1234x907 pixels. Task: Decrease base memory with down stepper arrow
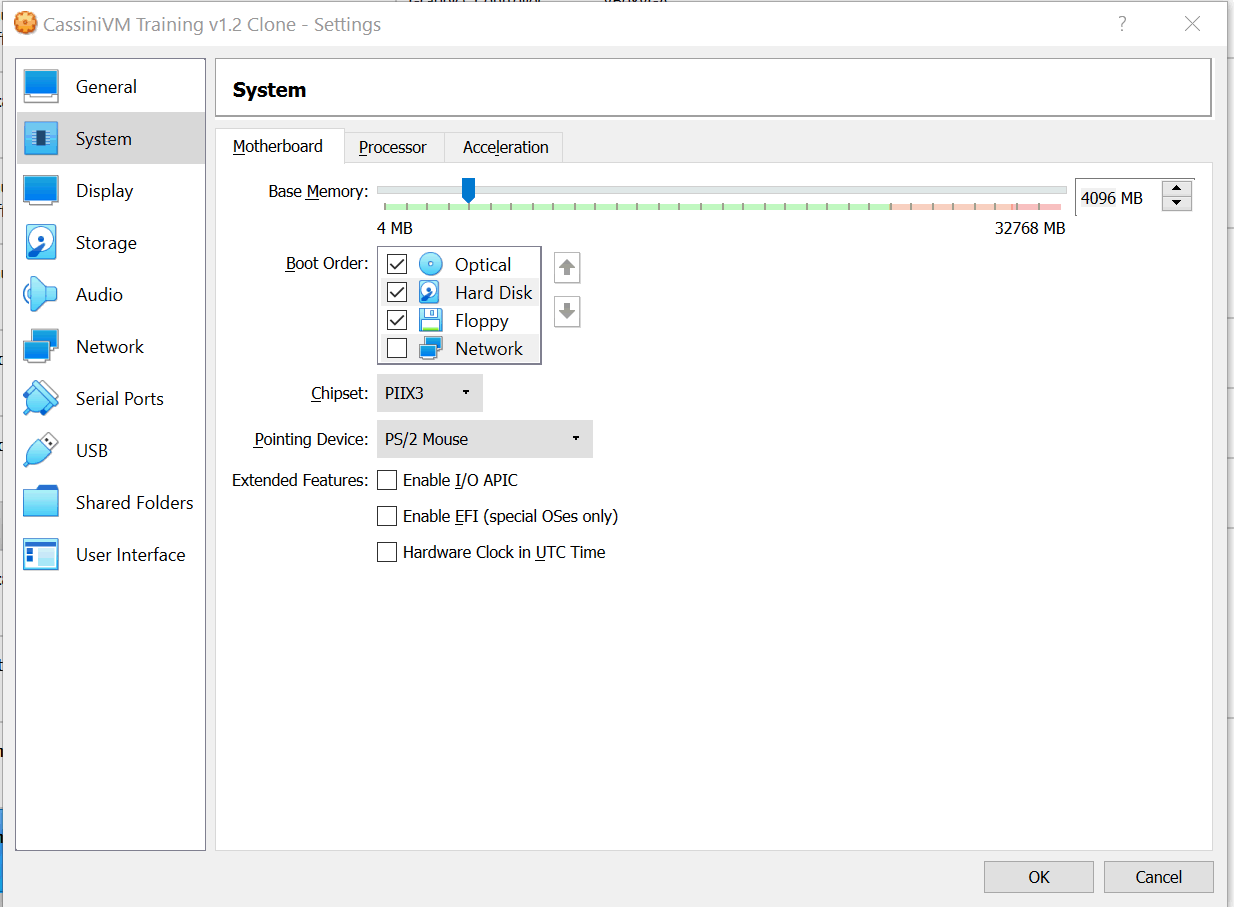(x=1177, y=204)
